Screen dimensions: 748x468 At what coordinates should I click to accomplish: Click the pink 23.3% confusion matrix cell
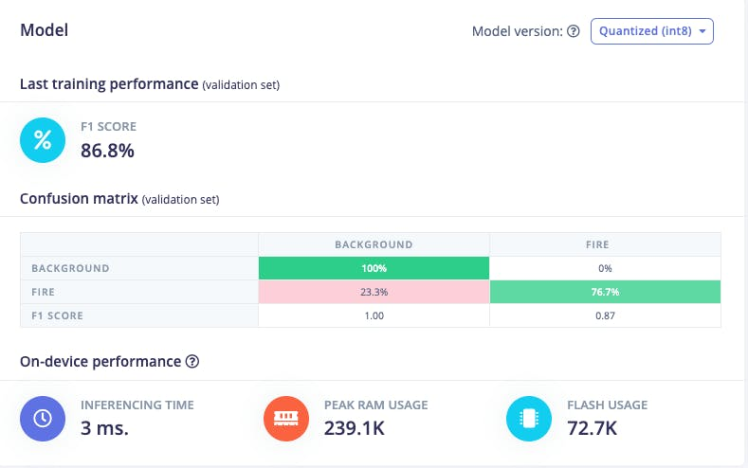pyautogui.click(x=374, y=292)
